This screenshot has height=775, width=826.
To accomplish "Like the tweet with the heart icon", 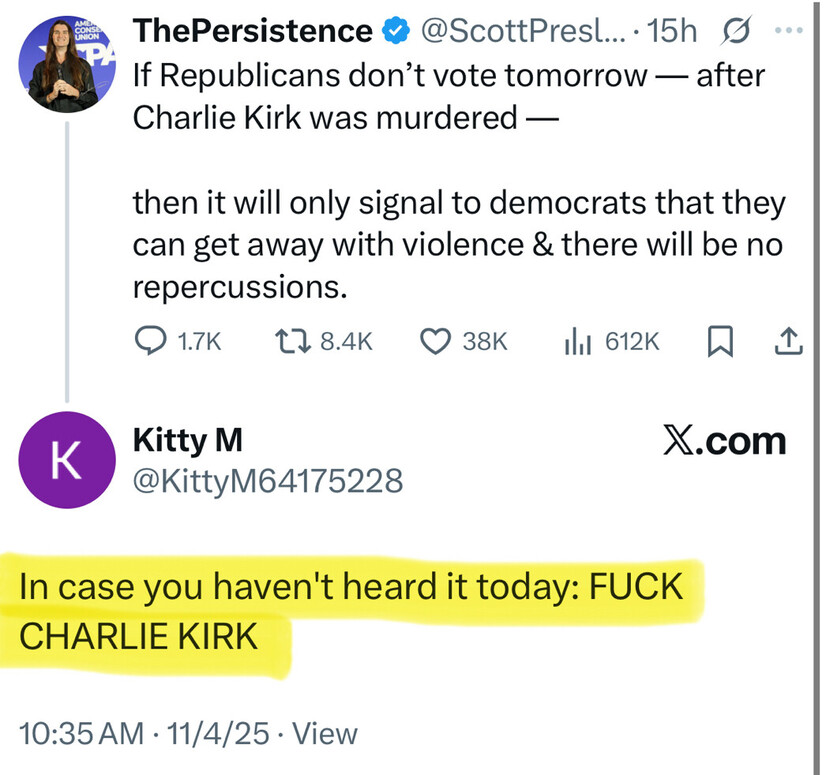I will coord(434,342).
